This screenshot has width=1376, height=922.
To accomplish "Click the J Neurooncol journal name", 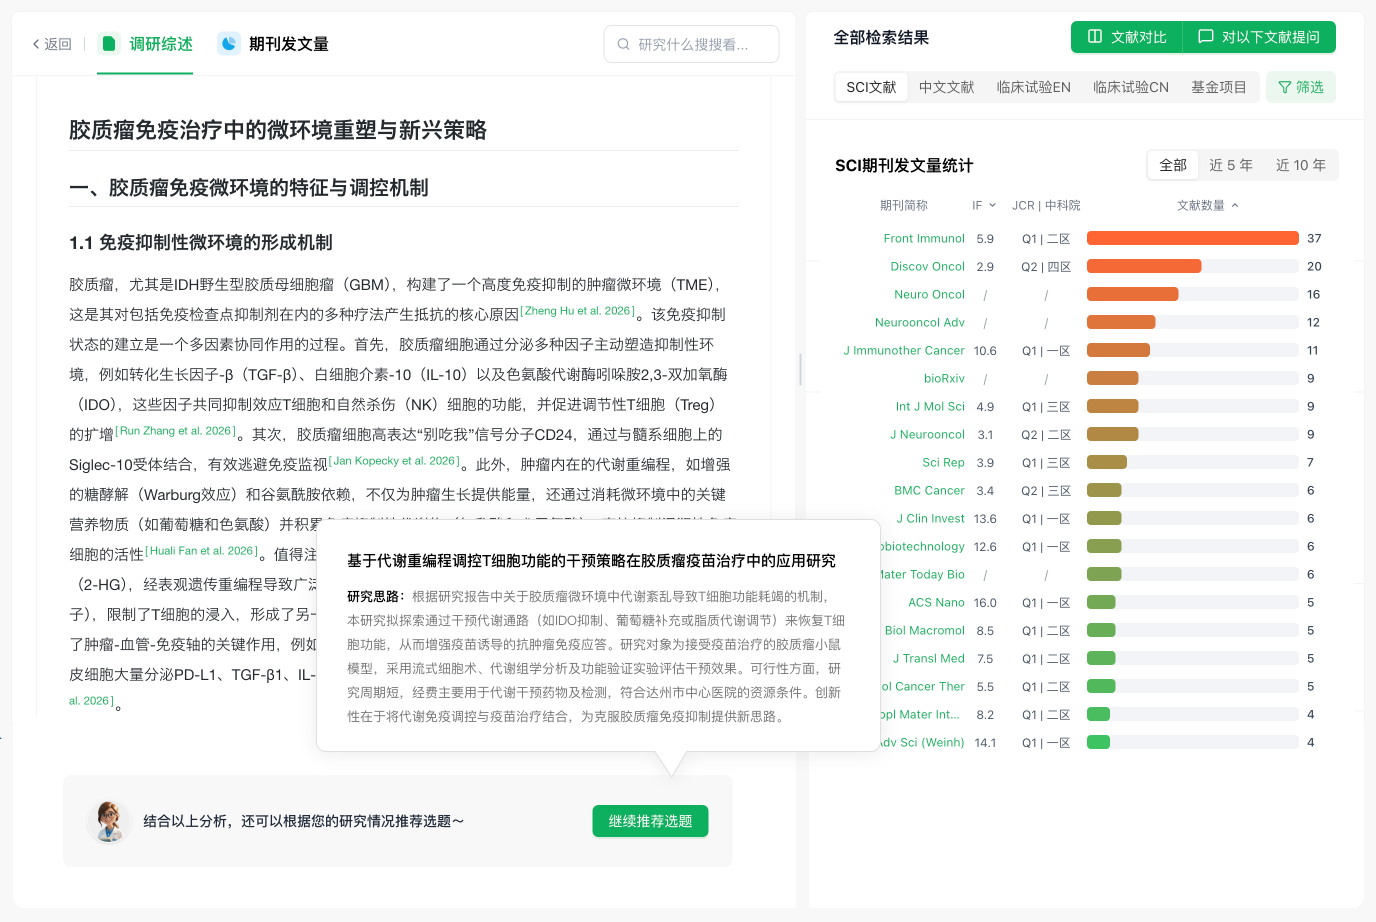I will (927, 434).
